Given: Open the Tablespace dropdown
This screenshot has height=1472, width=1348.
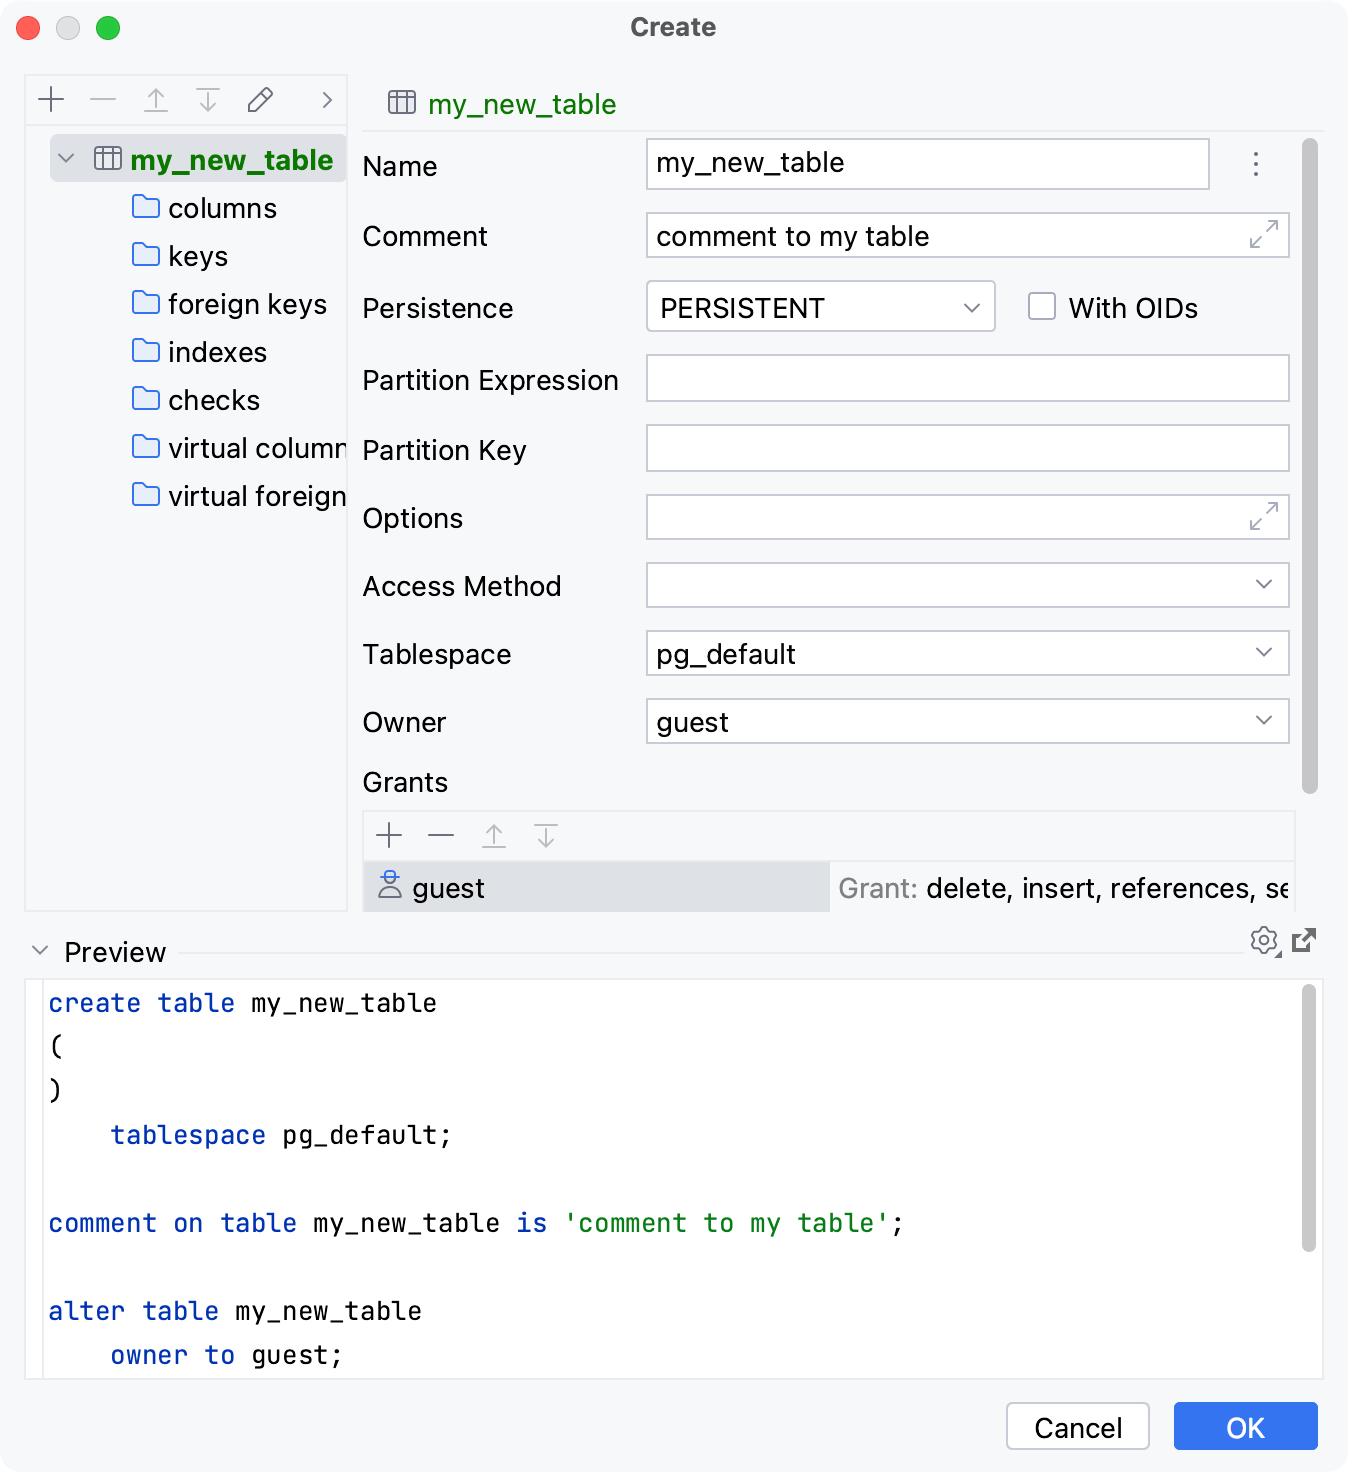Looking at the screenshot, I should pyautogui.click(x=967, y=653).
